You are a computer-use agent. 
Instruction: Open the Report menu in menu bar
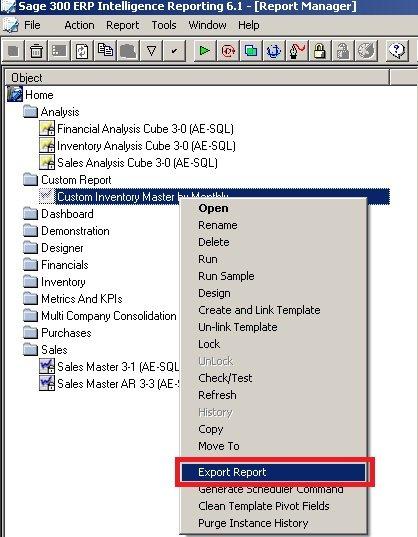pyautogui.click(x=123, y=25)
